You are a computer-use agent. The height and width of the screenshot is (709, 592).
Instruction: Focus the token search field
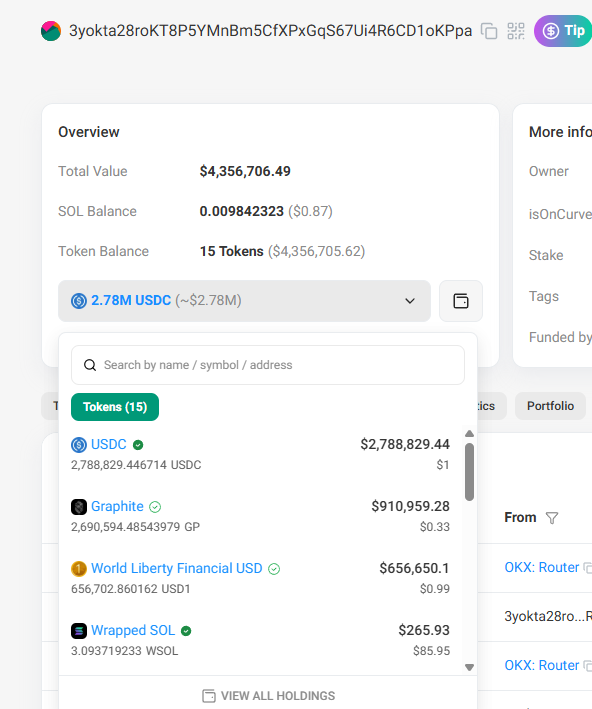(x=268, y=365)
